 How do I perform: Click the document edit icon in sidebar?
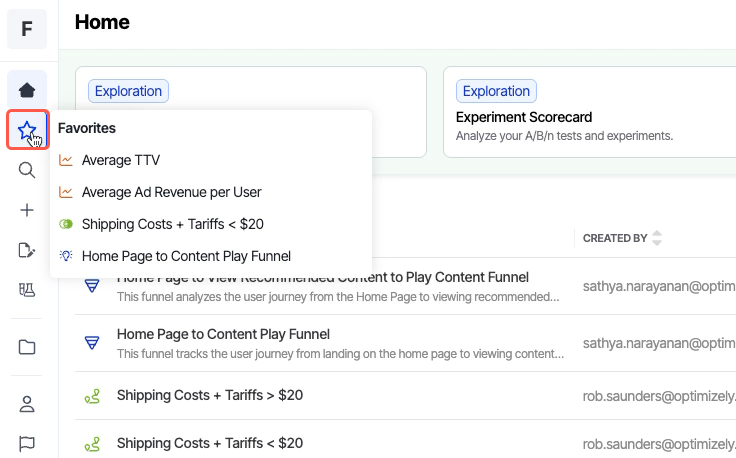click(27, 250)
